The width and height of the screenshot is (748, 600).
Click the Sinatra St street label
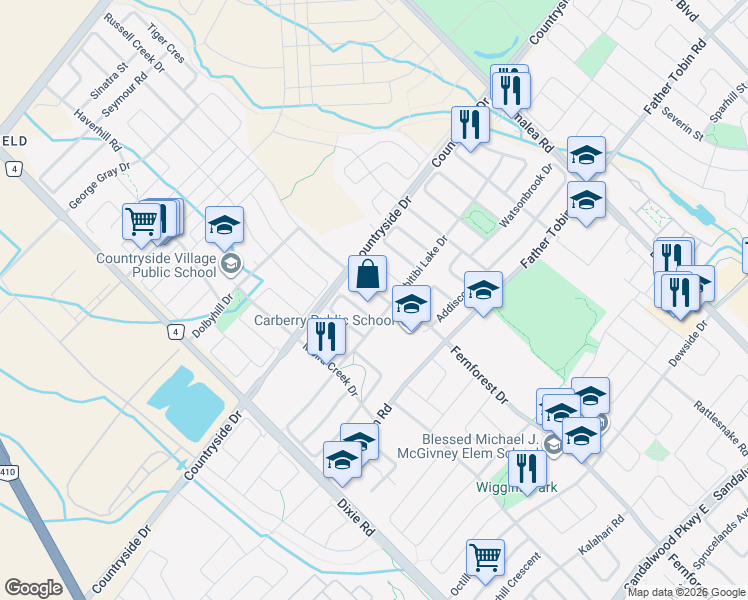tap(109, 80)
